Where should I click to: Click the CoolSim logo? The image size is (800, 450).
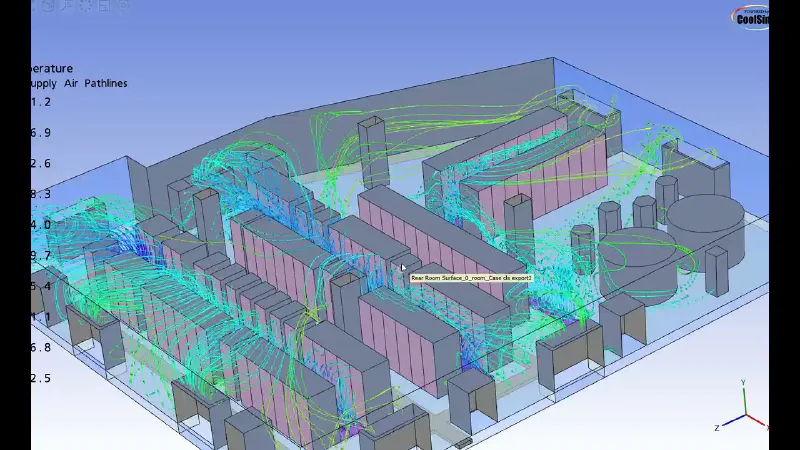750,18
